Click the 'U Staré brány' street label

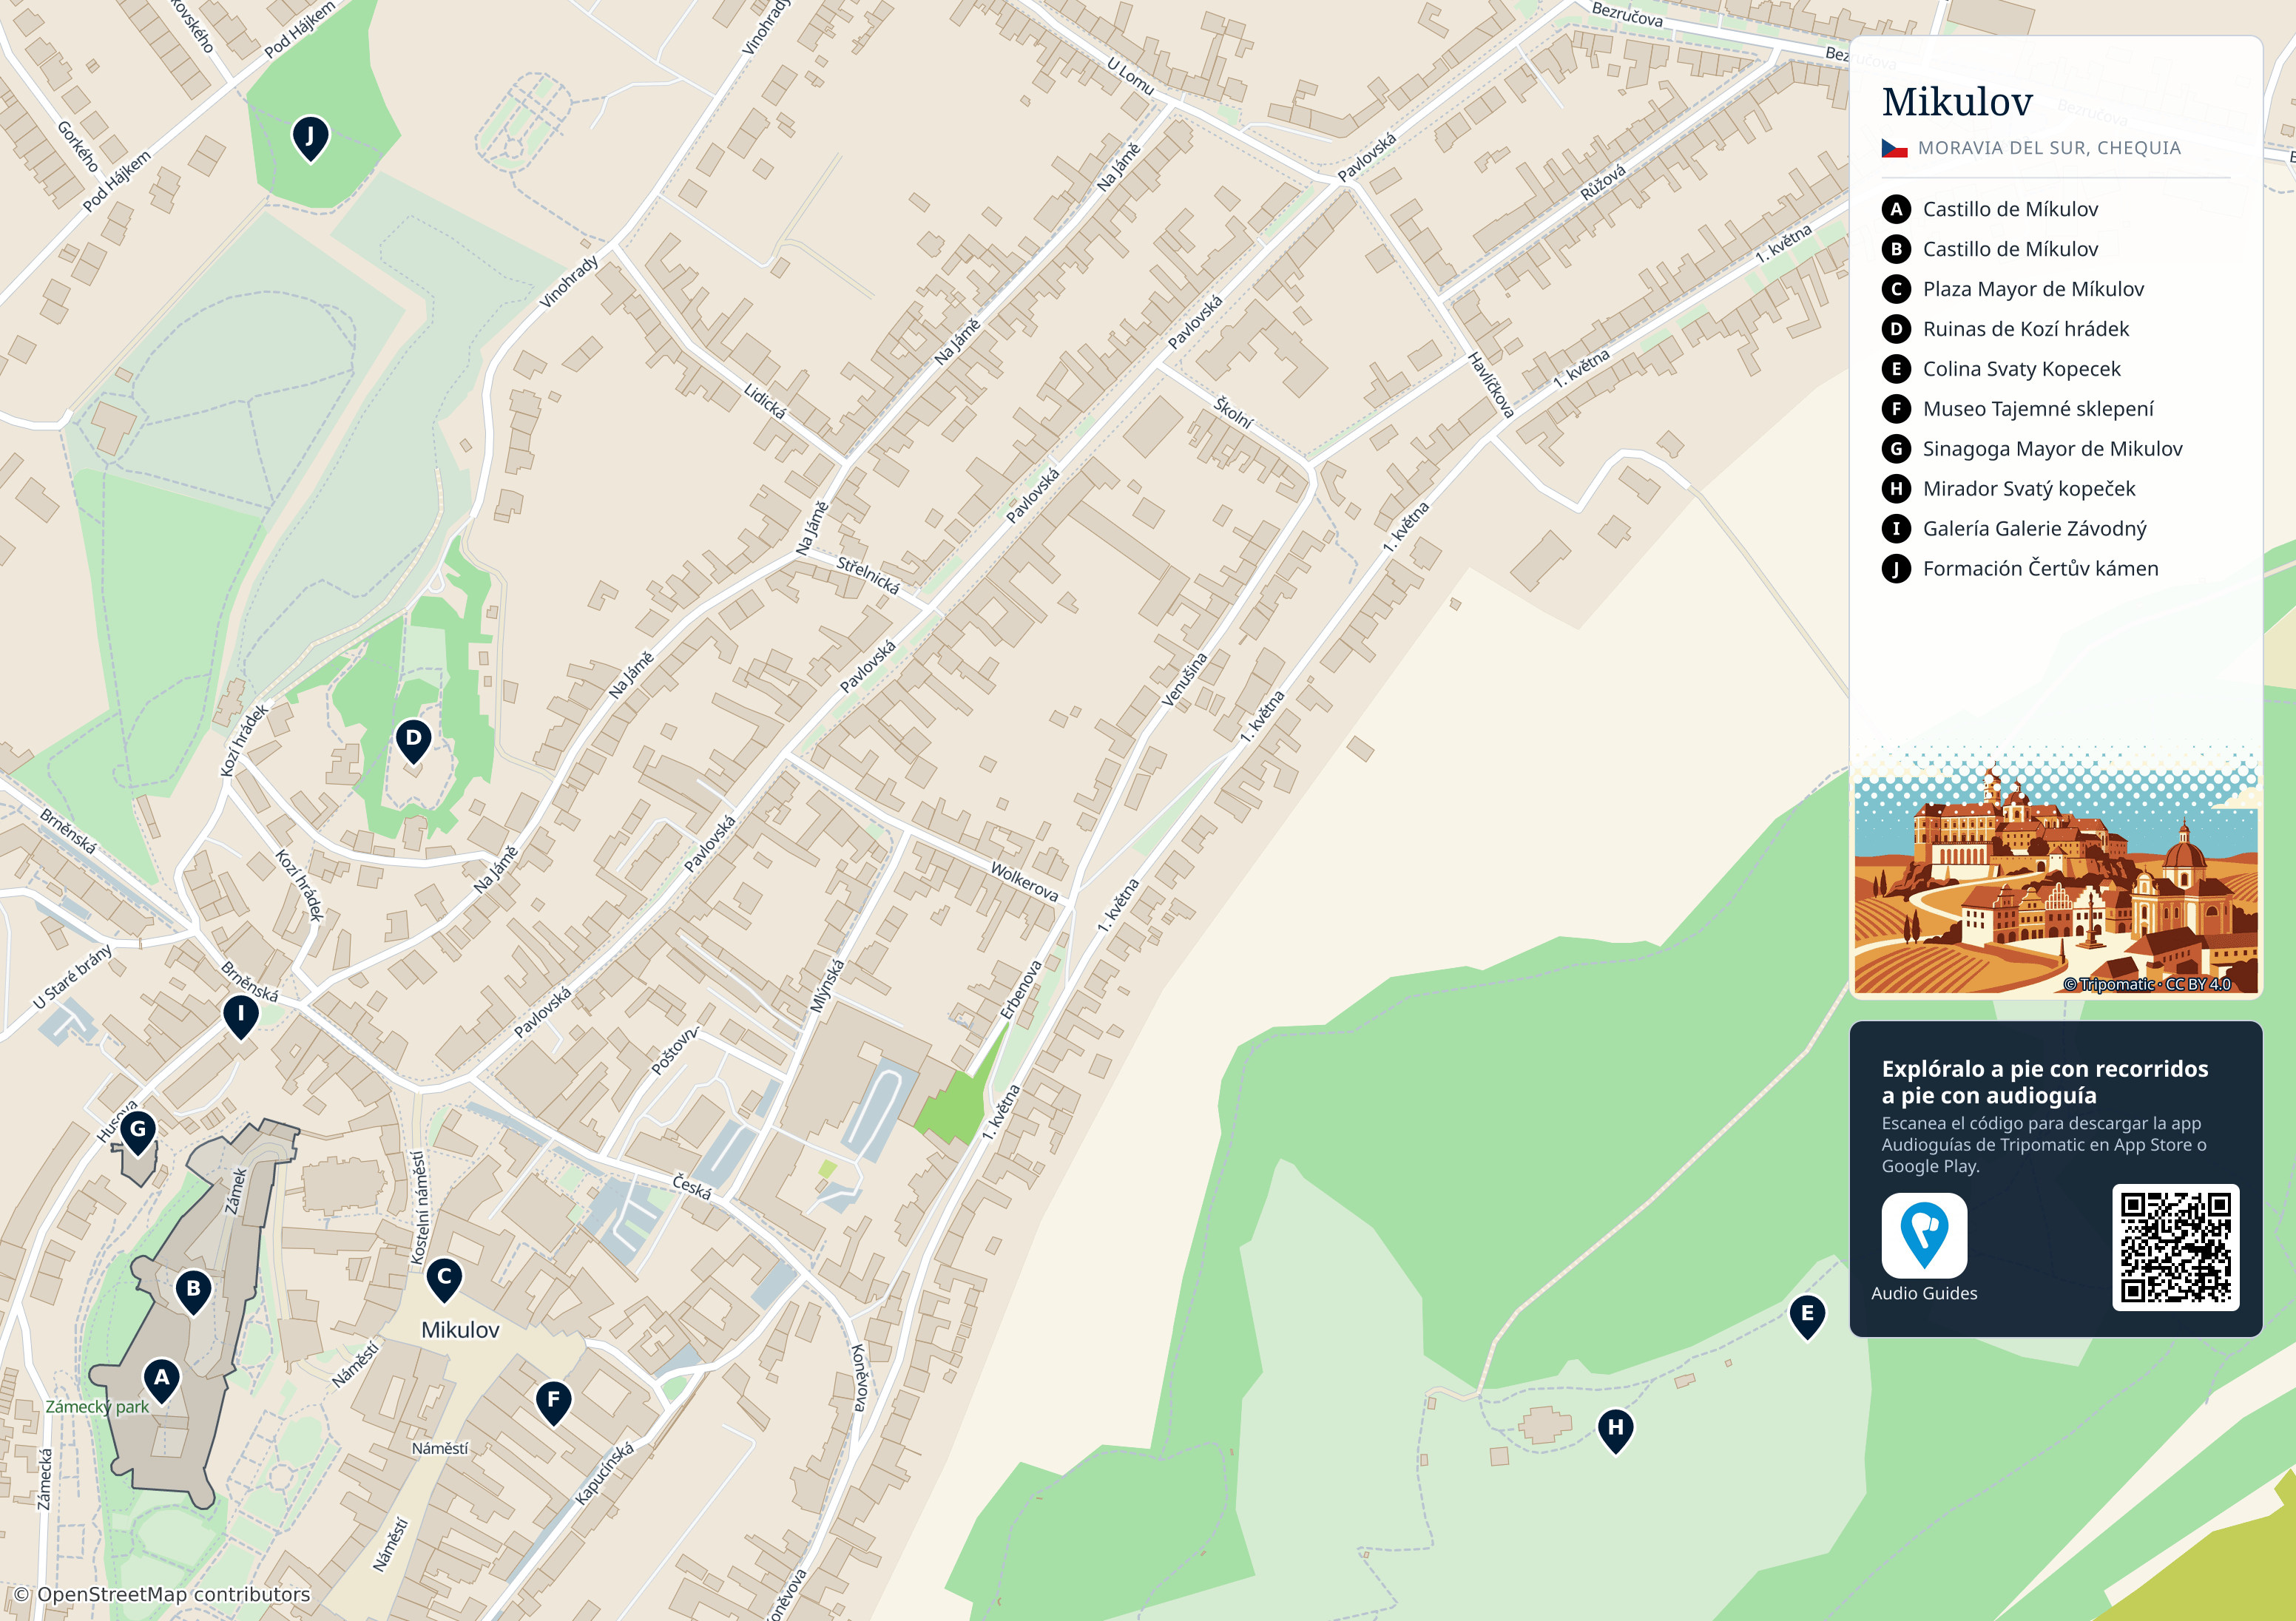tap(72, 976)
